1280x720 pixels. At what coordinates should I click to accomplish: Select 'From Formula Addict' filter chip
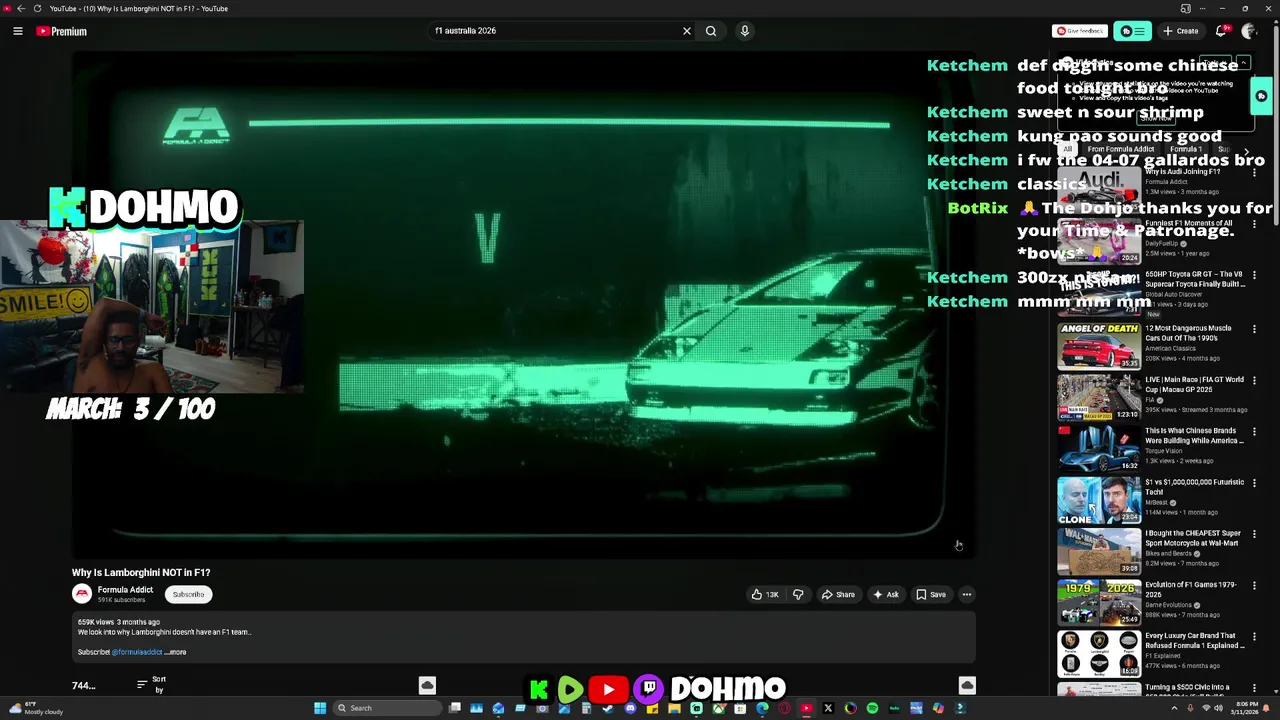click(1121, 149)
